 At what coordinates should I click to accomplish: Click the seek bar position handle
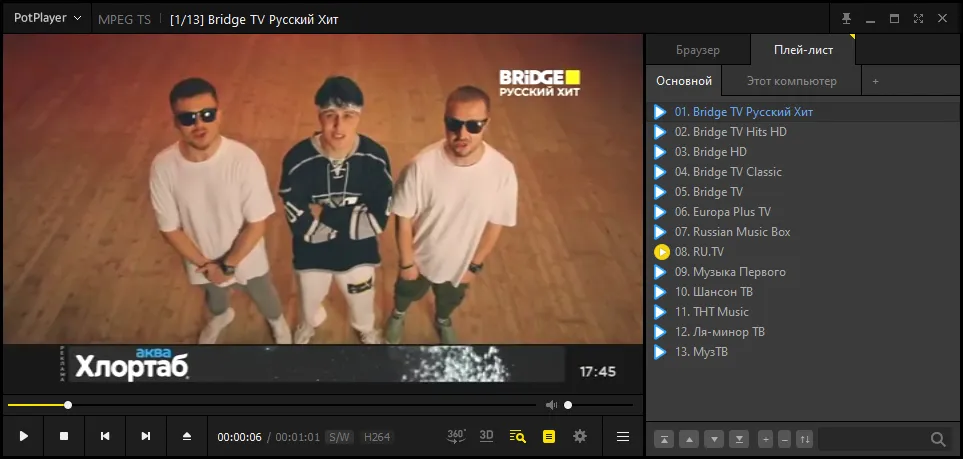pyautogui.click(x=68, y=405)
